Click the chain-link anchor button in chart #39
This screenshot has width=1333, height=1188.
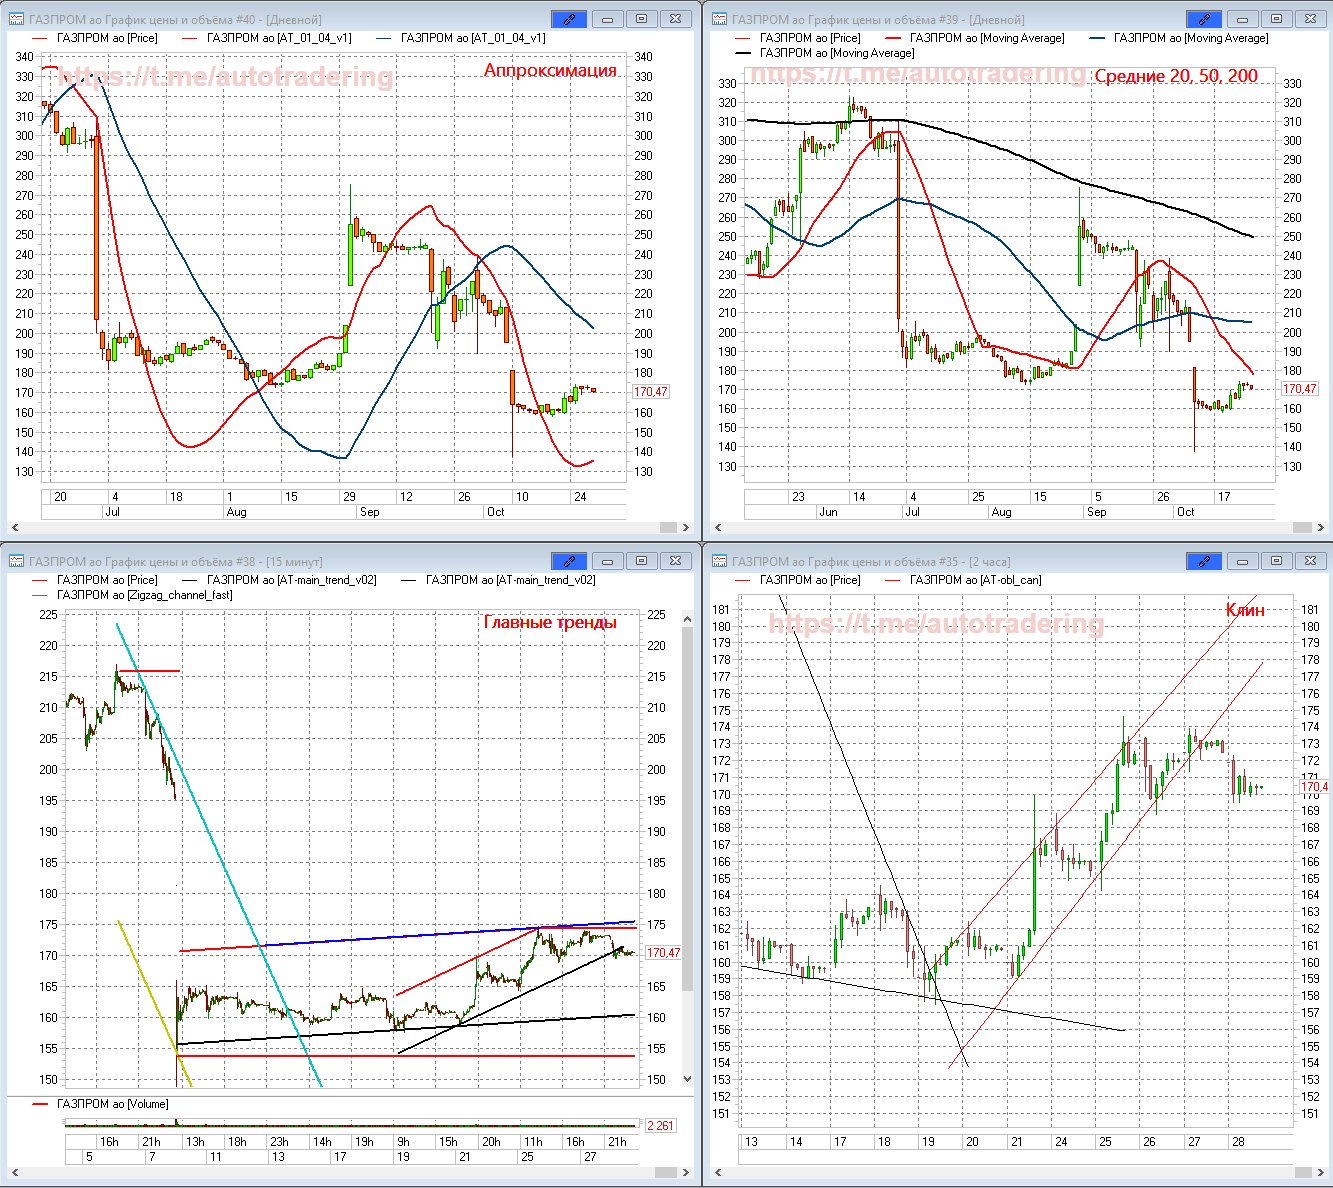pyautogui.click(x=1204, y=19)
